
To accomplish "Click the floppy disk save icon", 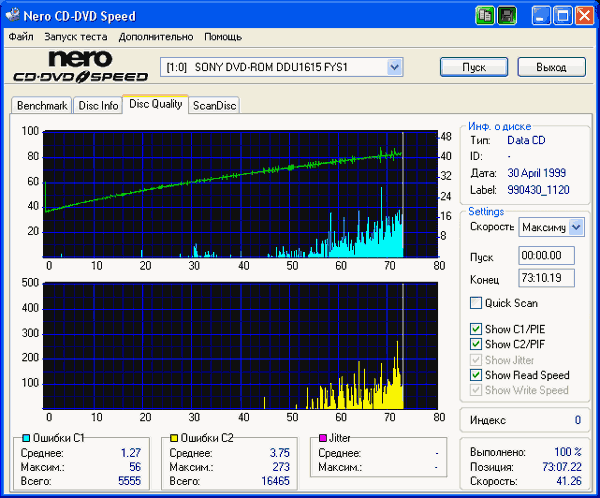I will pyautogui.click(x=507, y=16).
